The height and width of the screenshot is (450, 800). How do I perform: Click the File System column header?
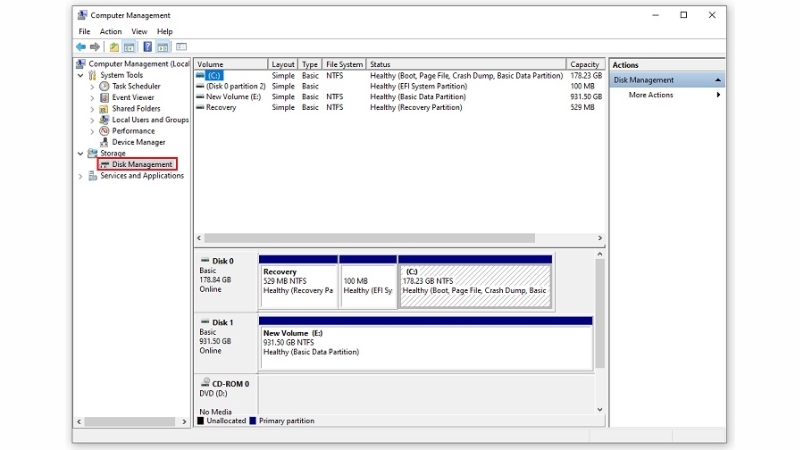(x=344, y=65)
